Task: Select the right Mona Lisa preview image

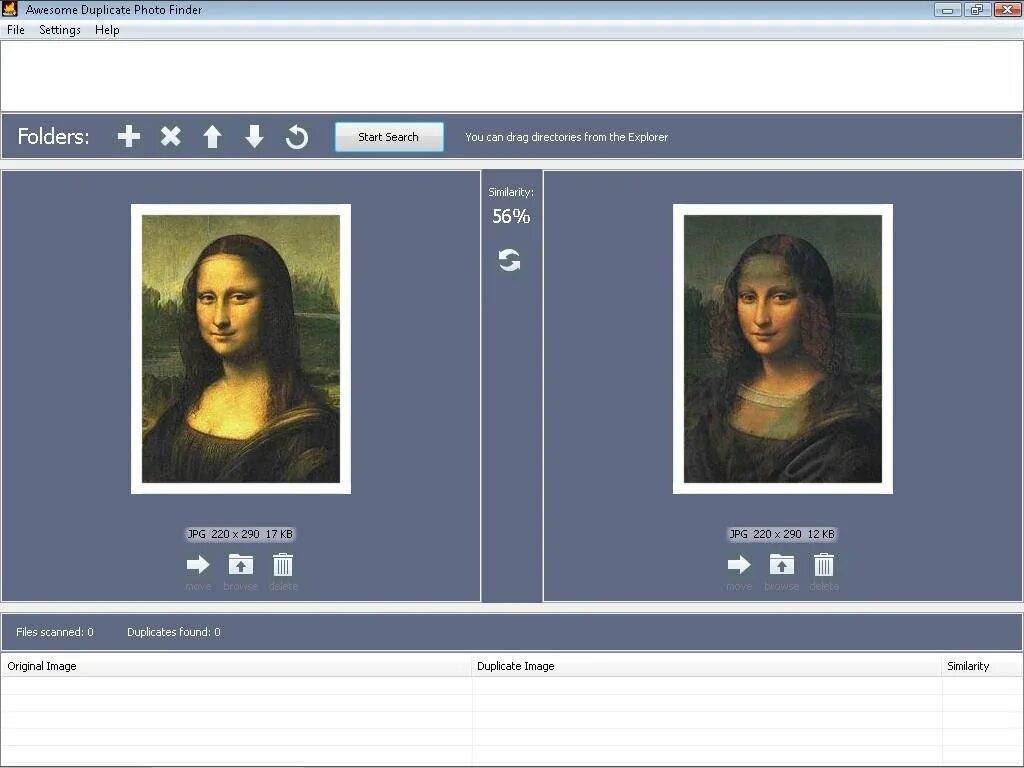Action: (783, 349)
